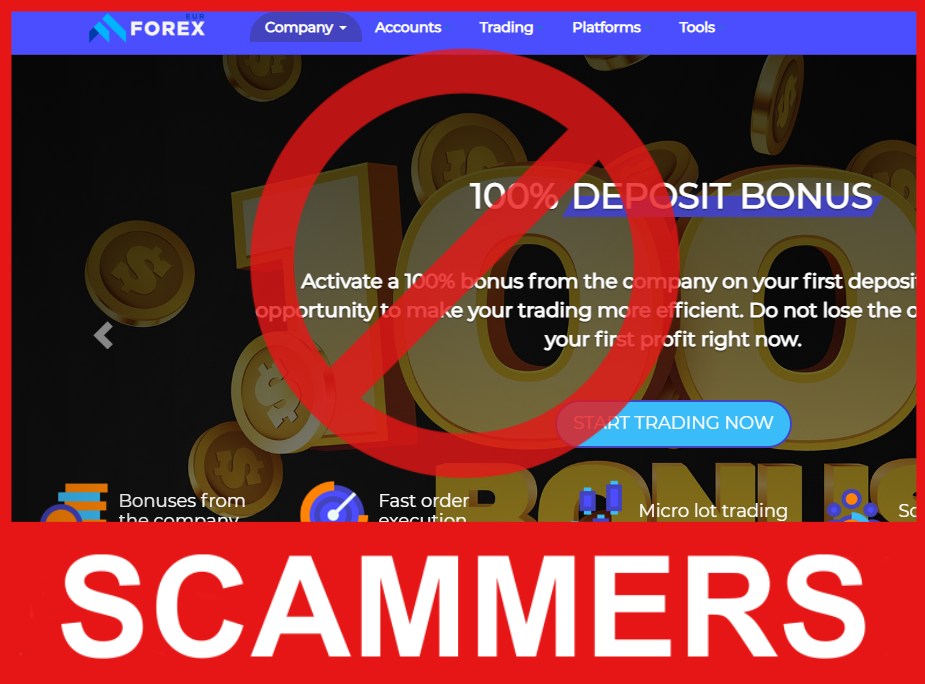
Task: Click the micro lot trading candlestick icon
Action: tap(601, 502)
